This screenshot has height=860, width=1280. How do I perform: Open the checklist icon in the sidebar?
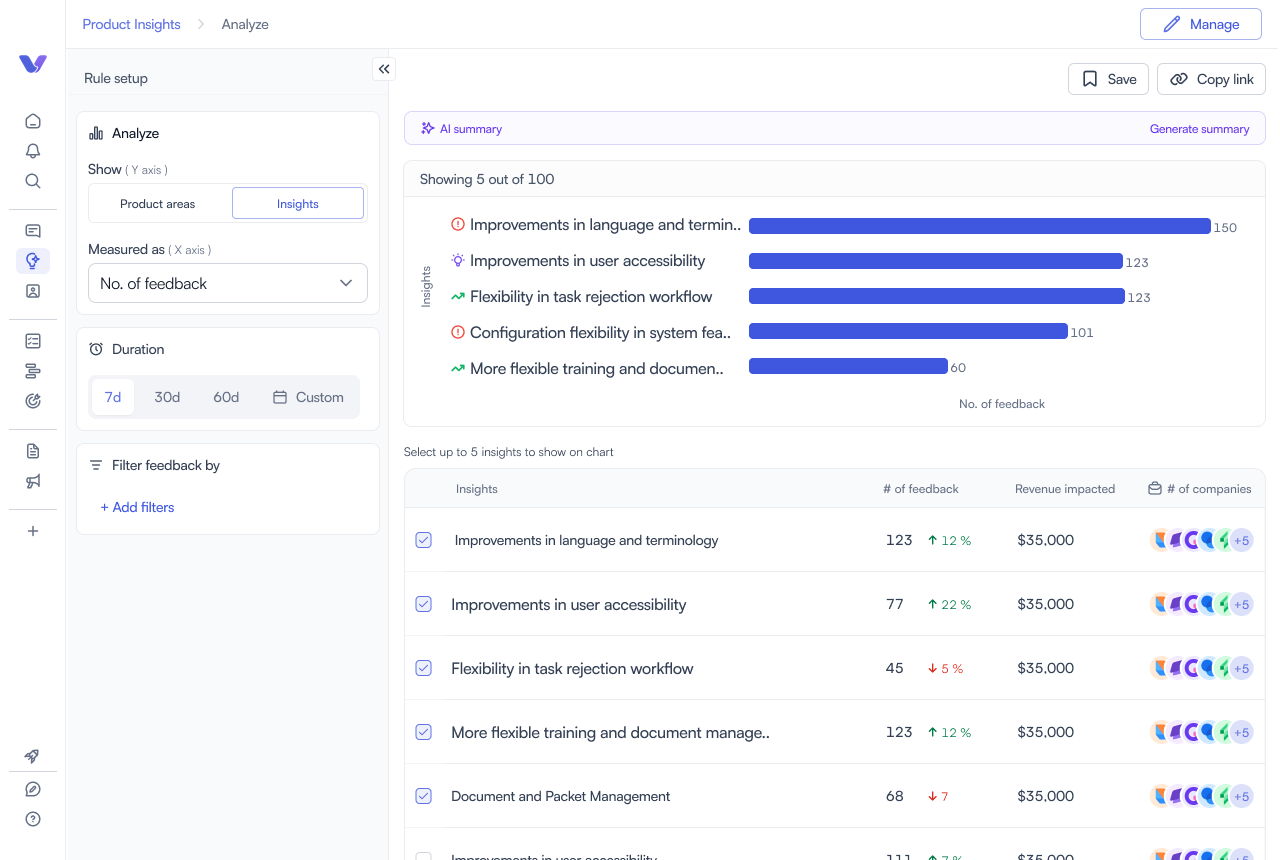click(x=33, y=341)
